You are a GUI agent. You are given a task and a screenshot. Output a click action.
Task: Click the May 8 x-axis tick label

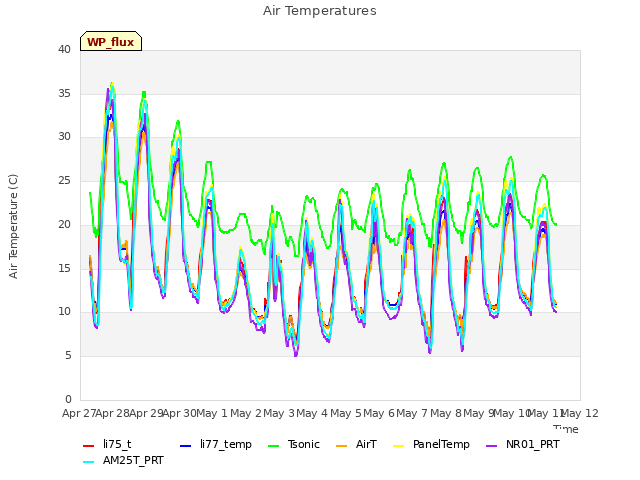446,413
